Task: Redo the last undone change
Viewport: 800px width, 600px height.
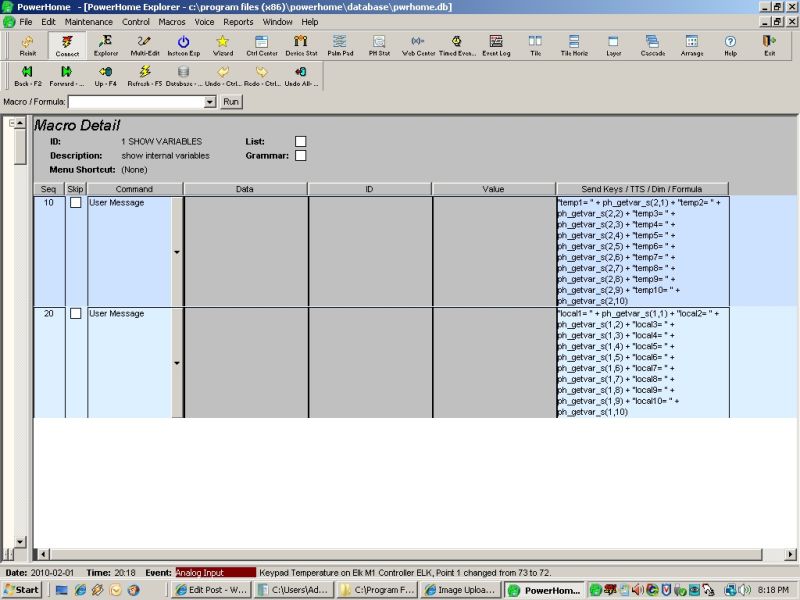Action: click(262, 76)
